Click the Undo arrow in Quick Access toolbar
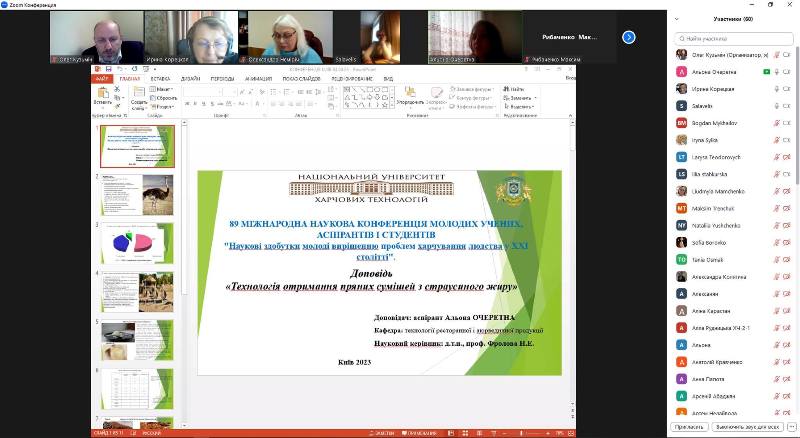The height and width of the screenshot is (438, 800). (119, 69)
